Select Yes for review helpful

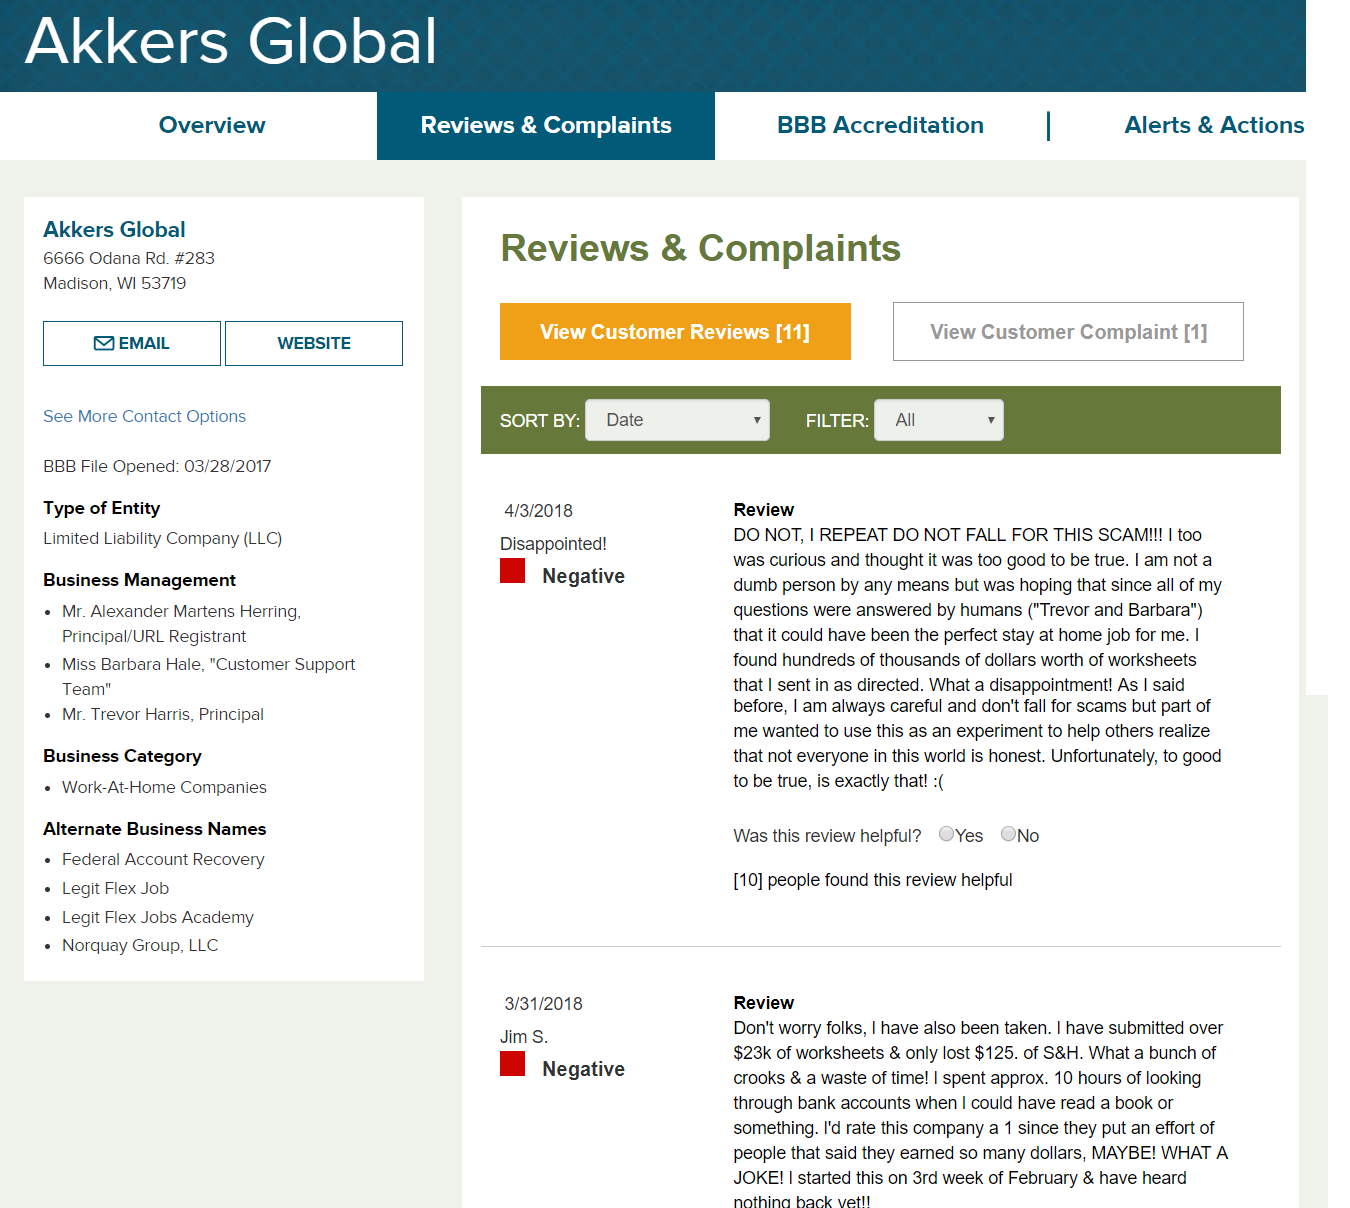click(x=946, y=834)
